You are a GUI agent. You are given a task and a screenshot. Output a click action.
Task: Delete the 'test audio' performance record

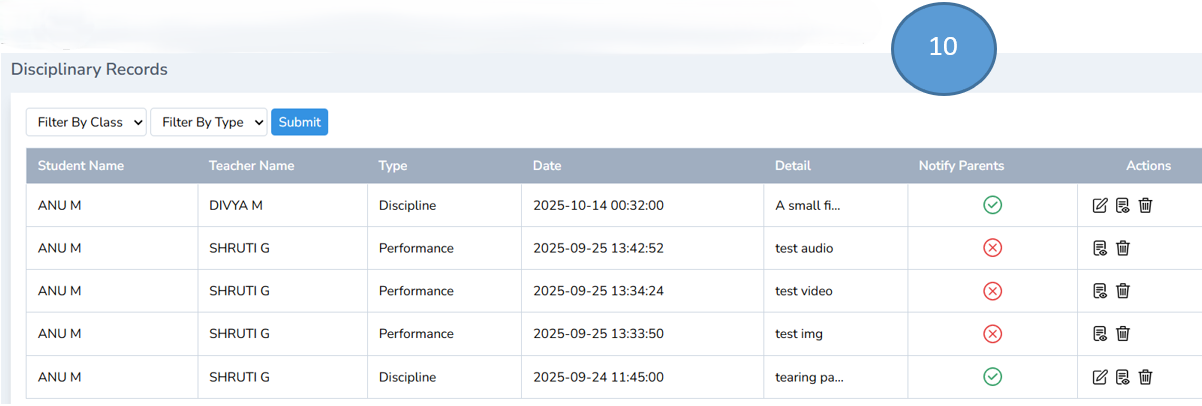1123,248
